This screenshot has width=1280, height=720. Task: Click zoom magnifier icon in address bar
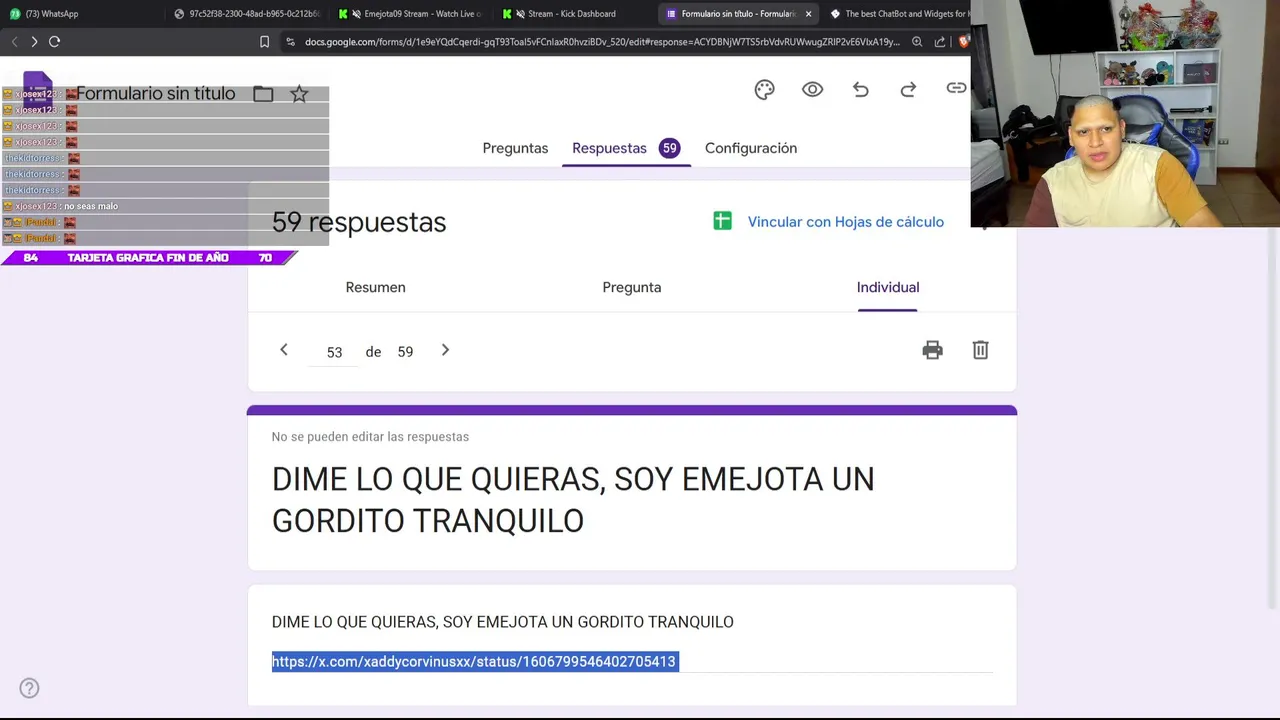(x=917, y=42)
